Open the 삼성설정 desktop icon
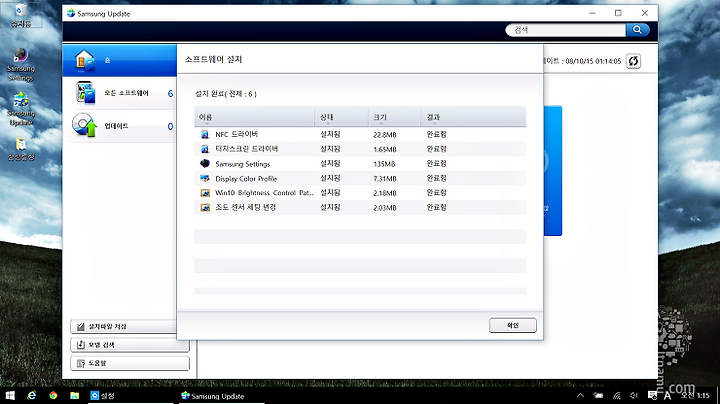The height and width of the screenshot is (404, 720). click(x=21, y=149)
